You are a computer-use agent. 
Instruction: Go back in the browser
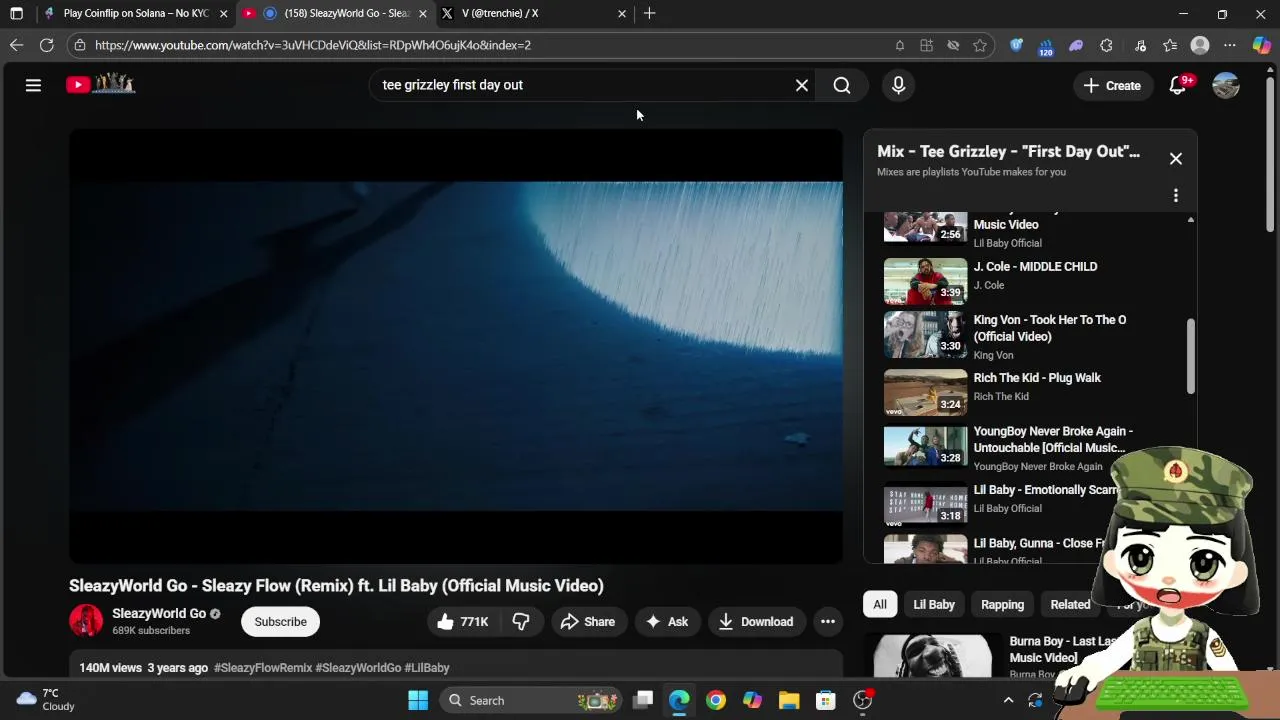(x=16, y=45)
